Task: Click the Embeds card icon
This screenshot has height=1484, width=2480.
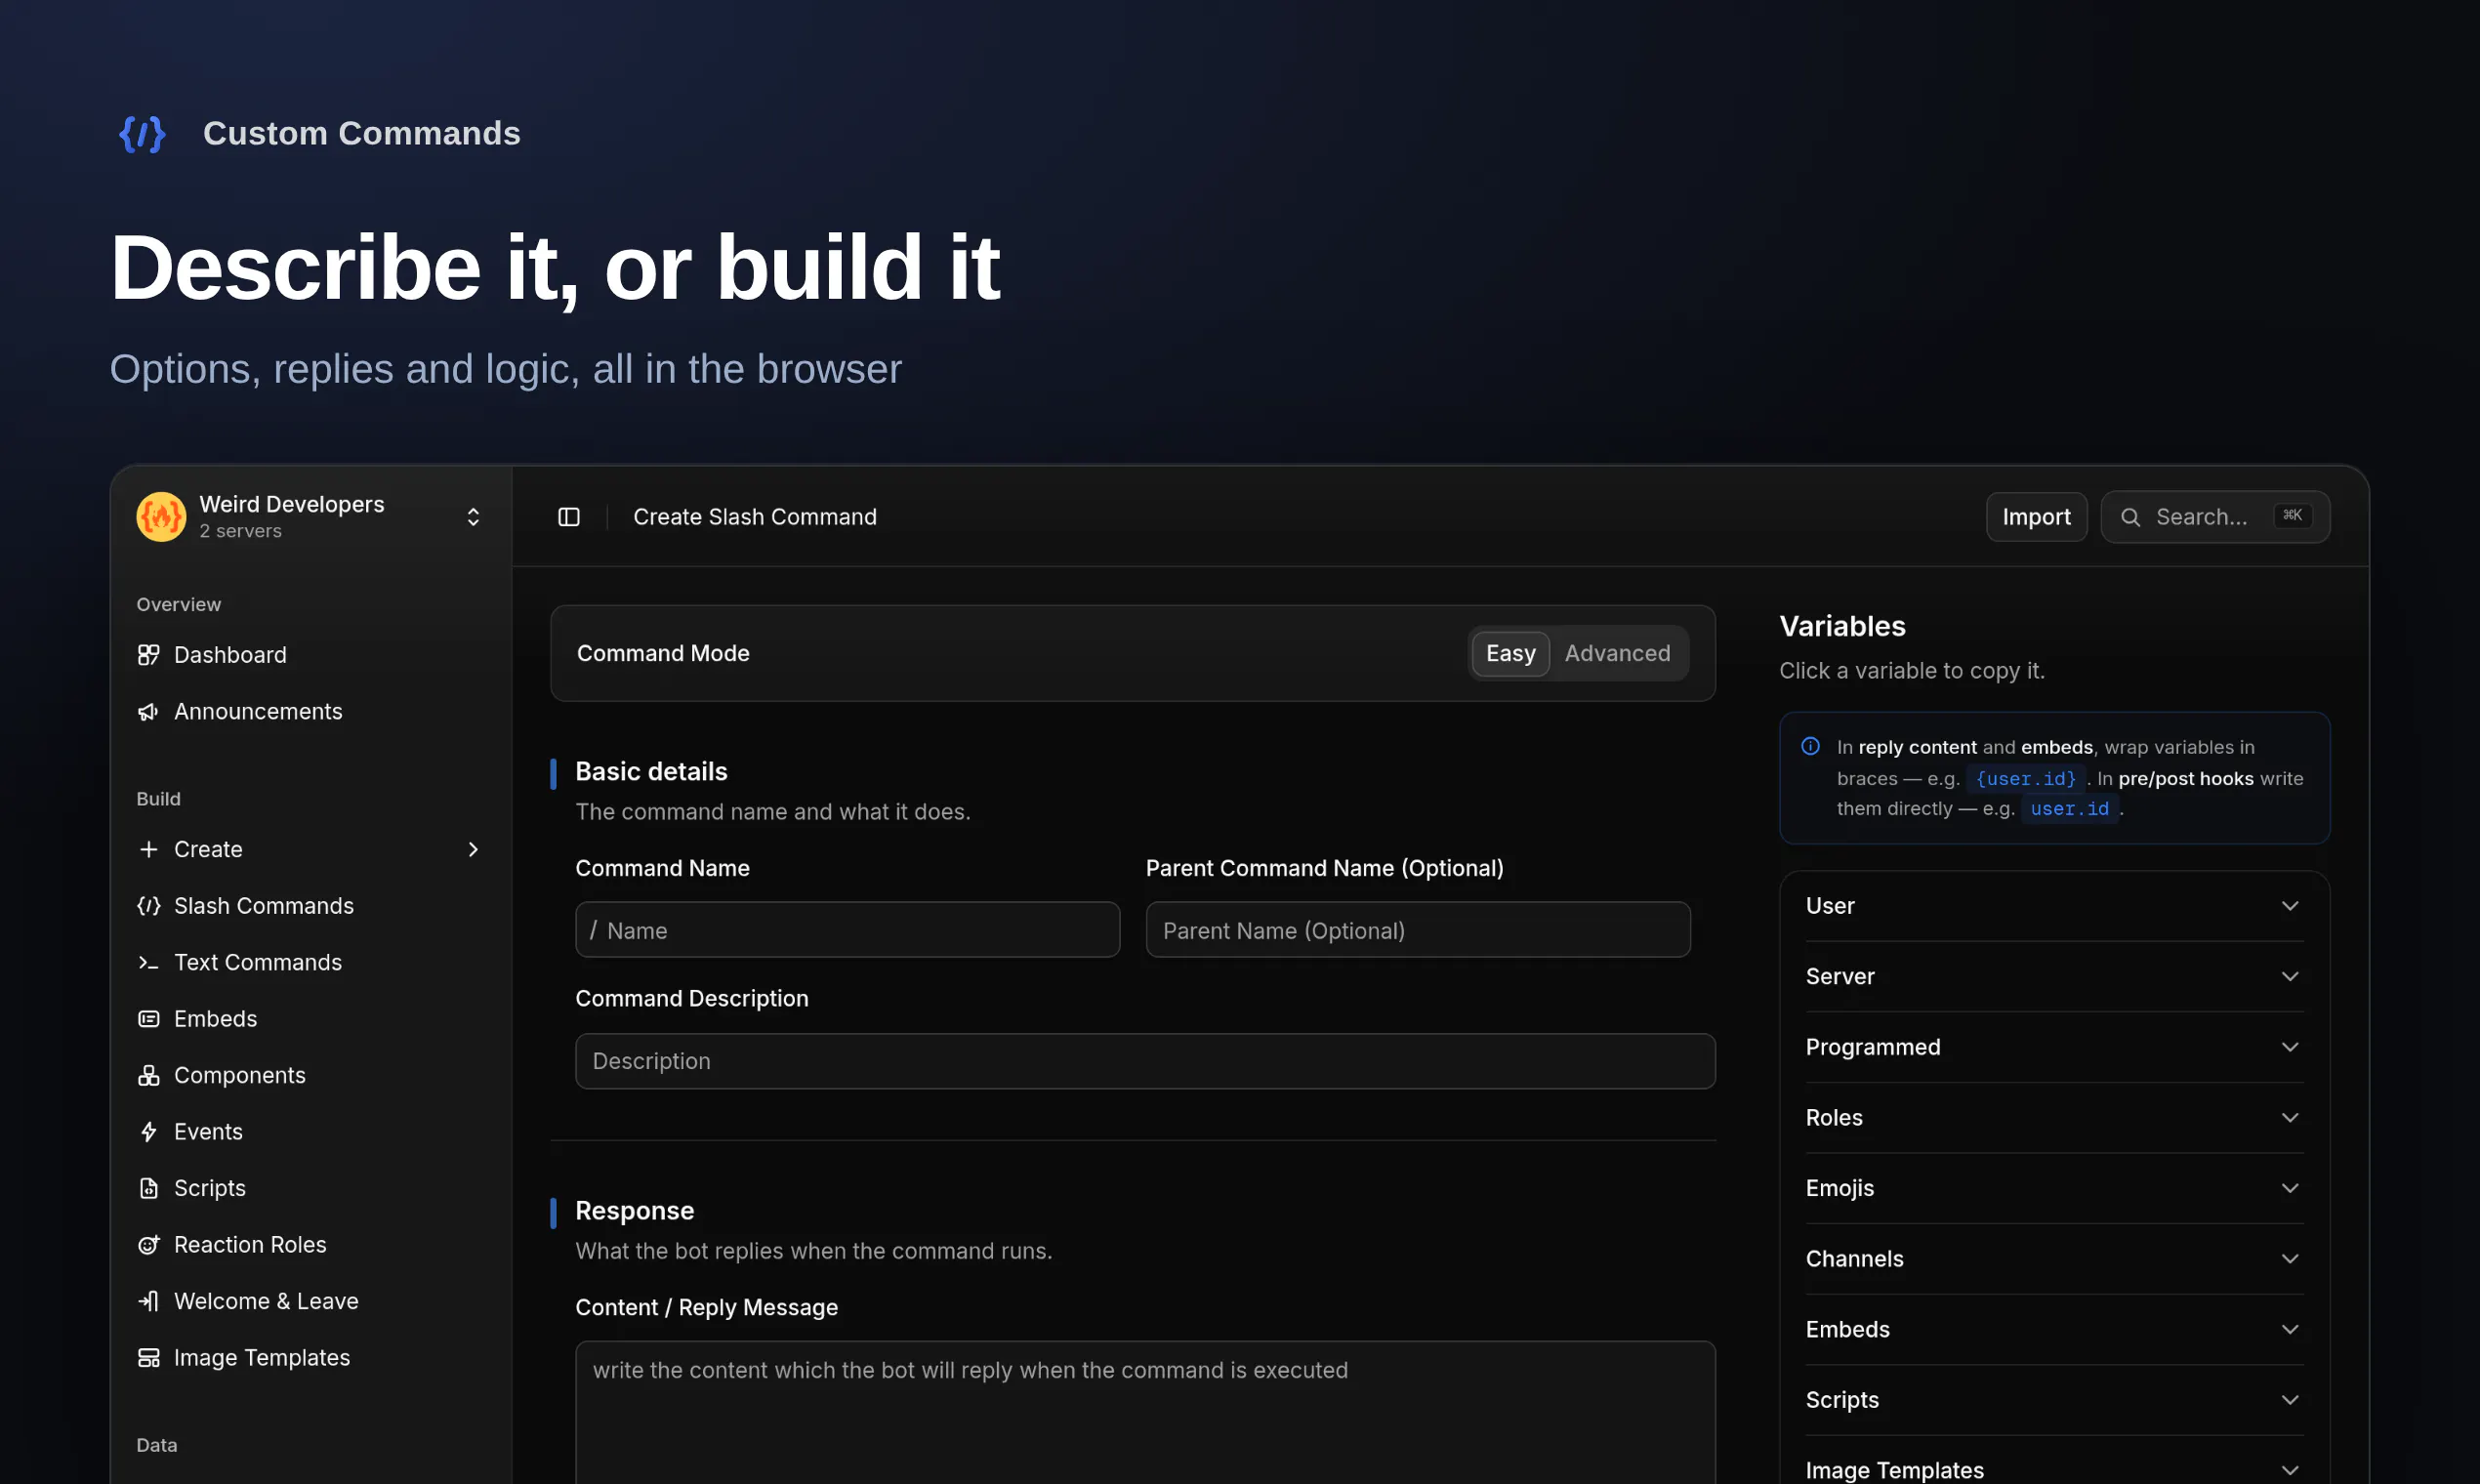Action: pos(148,1018)
